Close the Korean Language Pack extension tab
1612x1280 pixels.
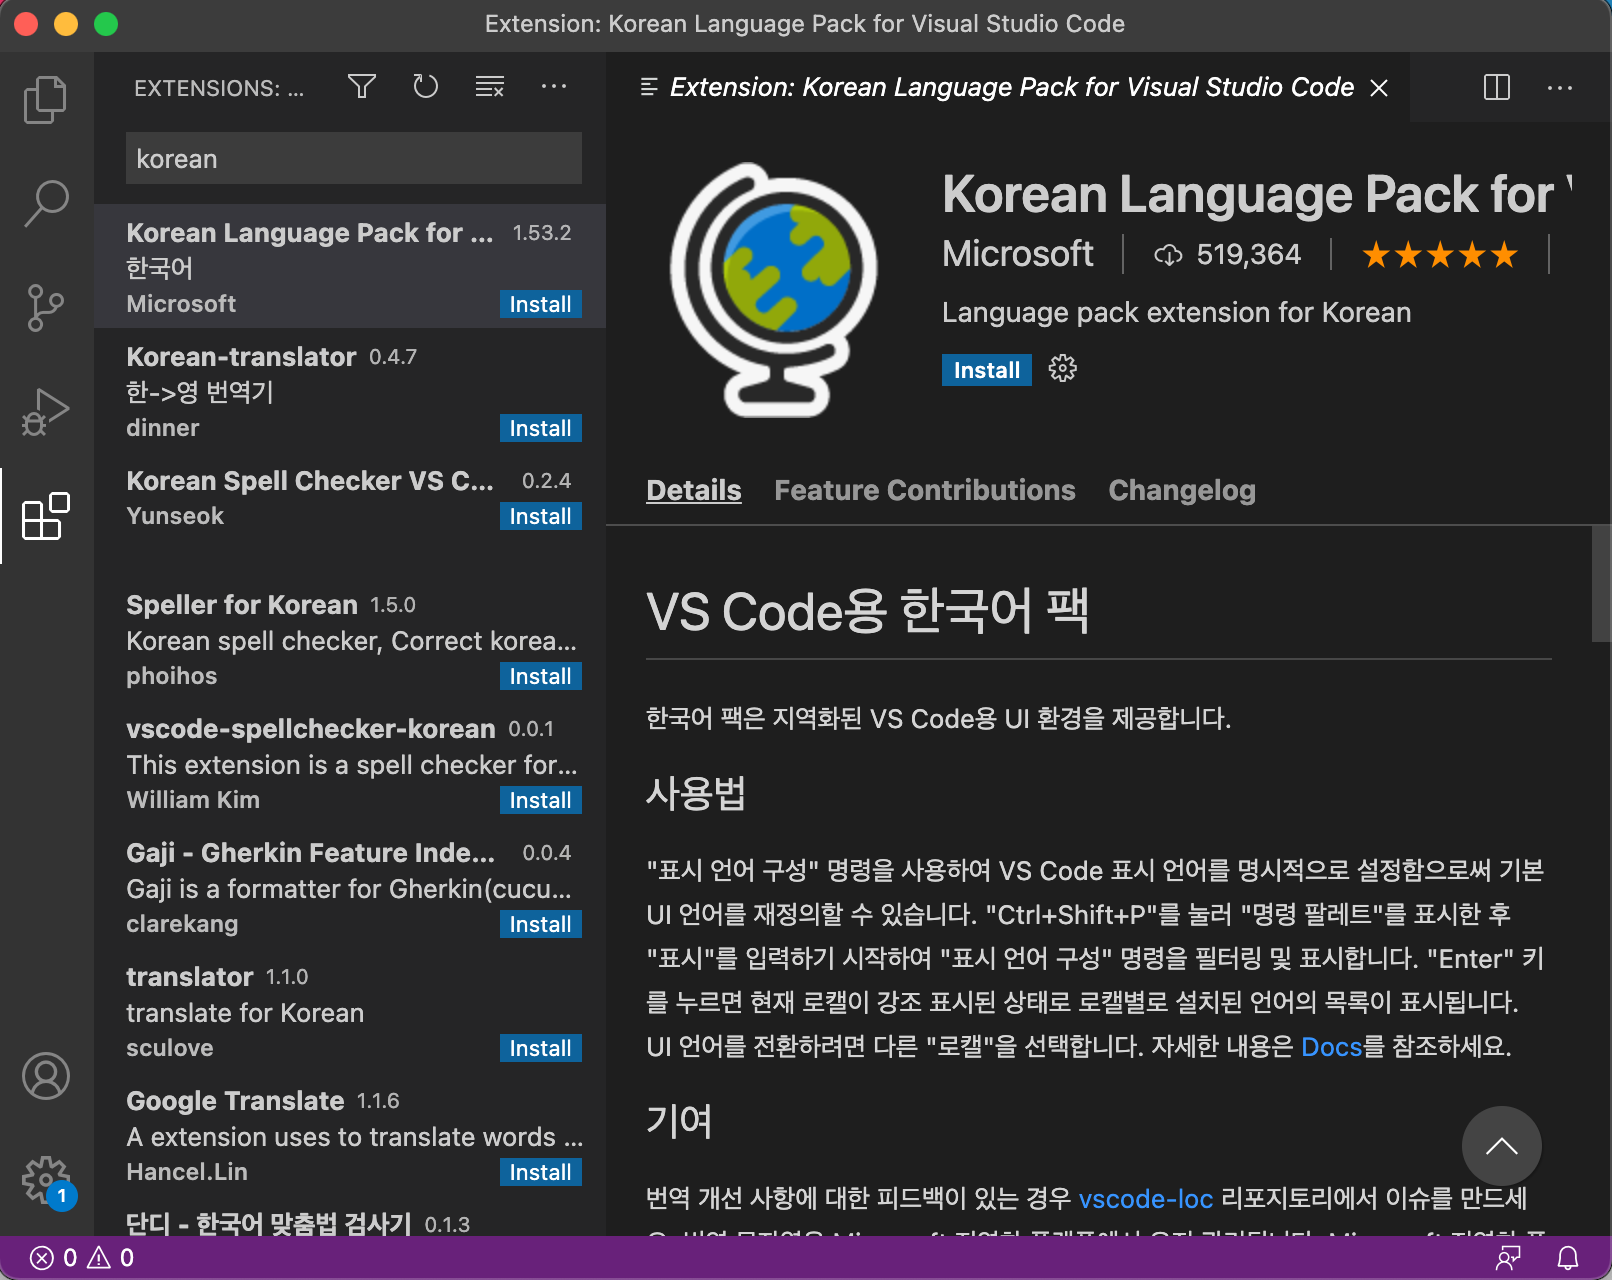(x=1379, y=88)
